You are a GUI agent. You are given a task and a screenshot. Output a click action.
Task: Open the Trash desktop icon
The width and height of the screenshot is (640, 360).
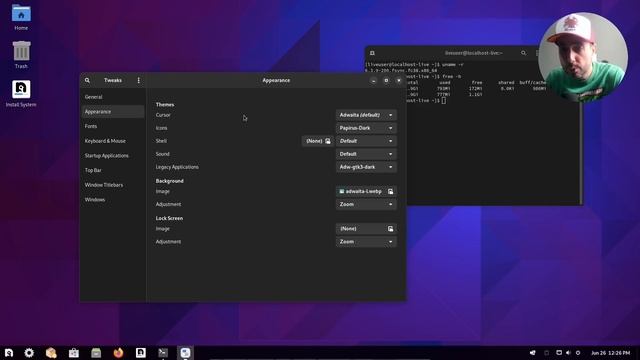[x=21, y=55]
